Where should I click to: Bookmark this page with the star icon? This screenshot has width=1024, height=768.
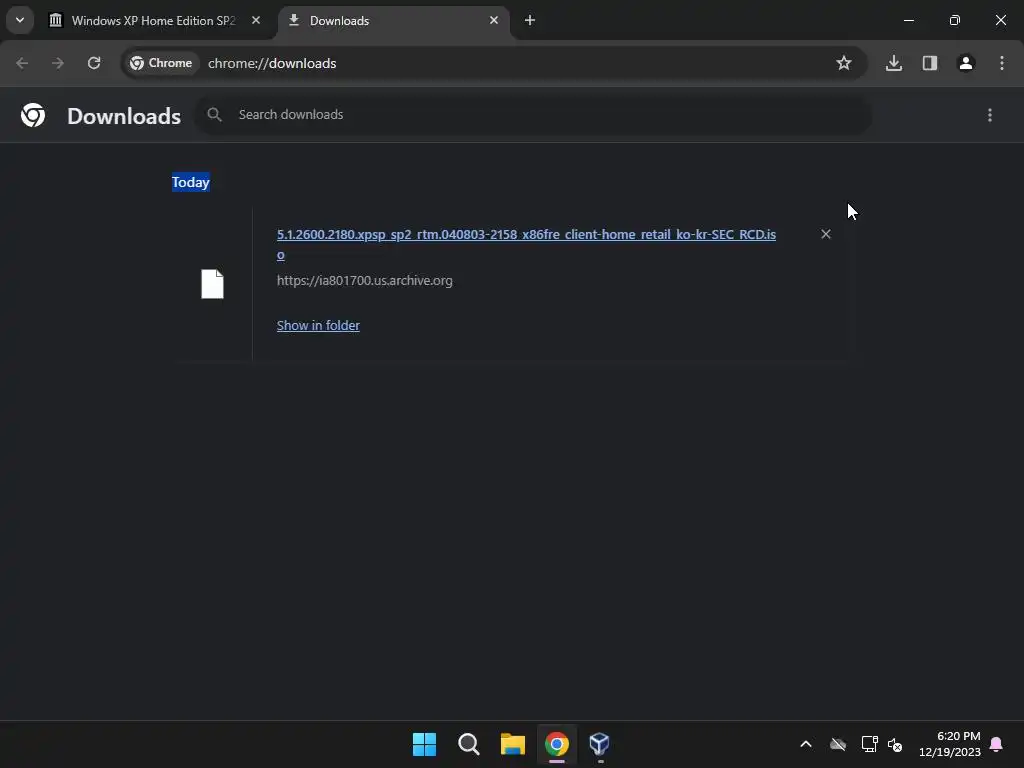pos(844,63)
